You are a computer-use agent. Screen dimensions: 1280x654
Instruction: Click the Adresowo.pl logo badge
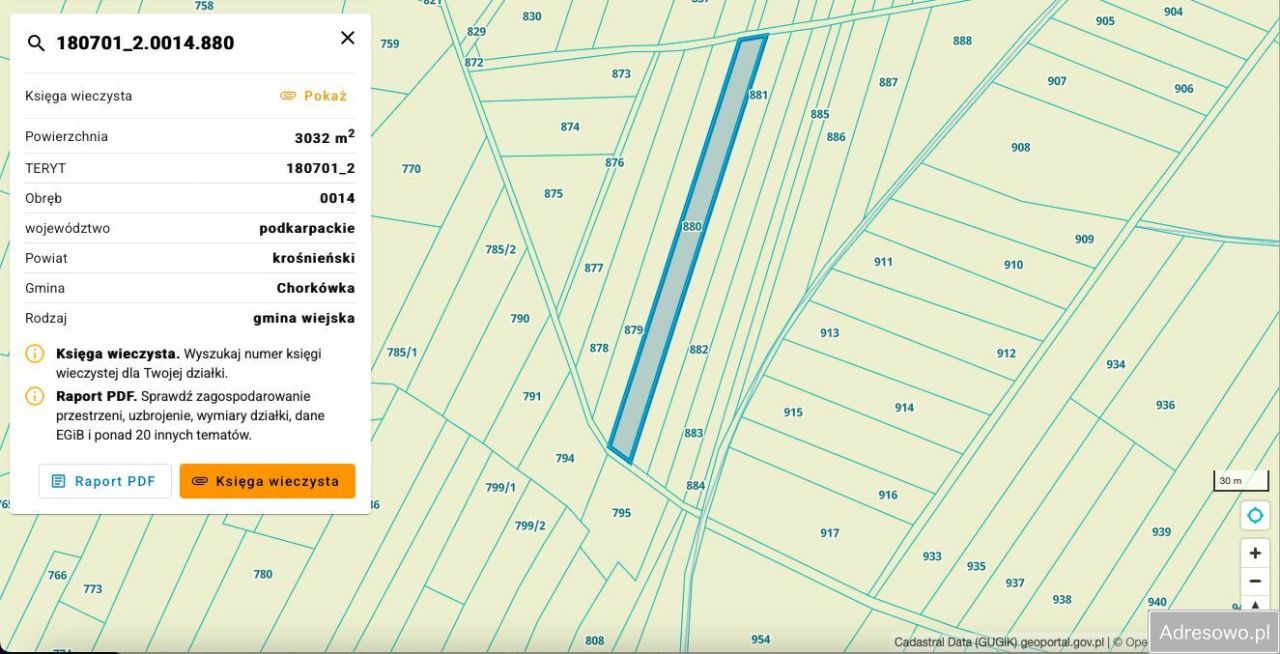tap(1214, 632)
